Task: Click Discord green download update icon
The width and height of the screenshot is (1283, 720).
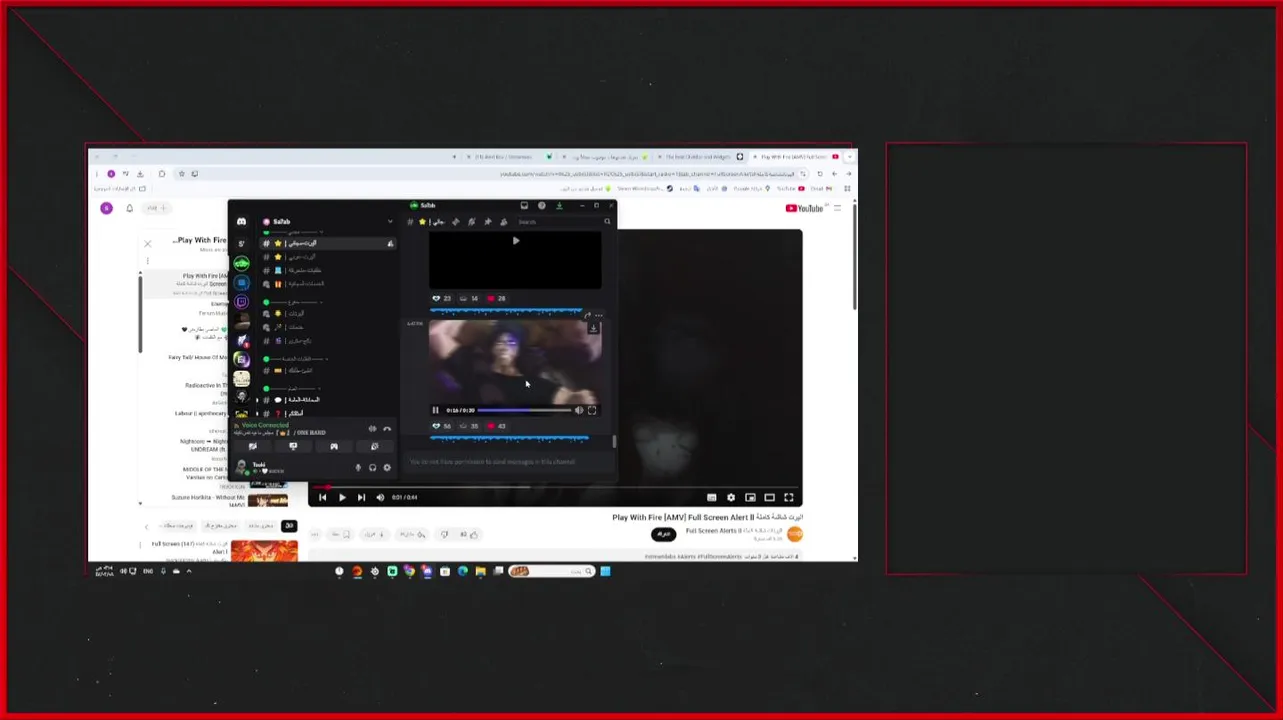Action: pos(559,206)
